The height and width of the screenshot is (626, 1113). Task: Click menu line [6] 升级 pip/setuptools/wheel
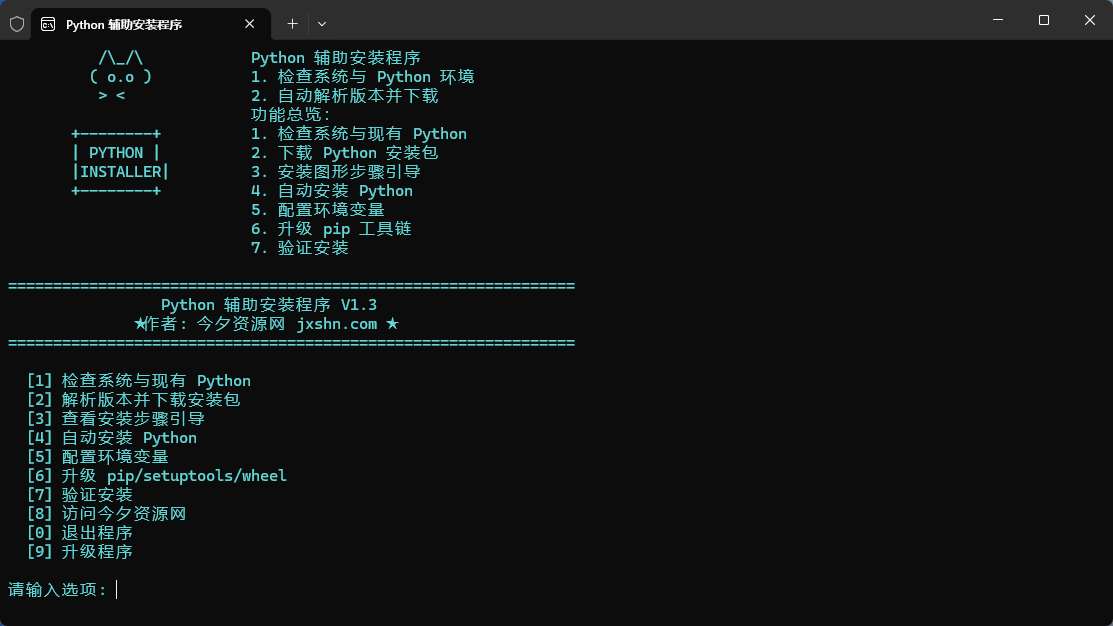click(157, 476)
